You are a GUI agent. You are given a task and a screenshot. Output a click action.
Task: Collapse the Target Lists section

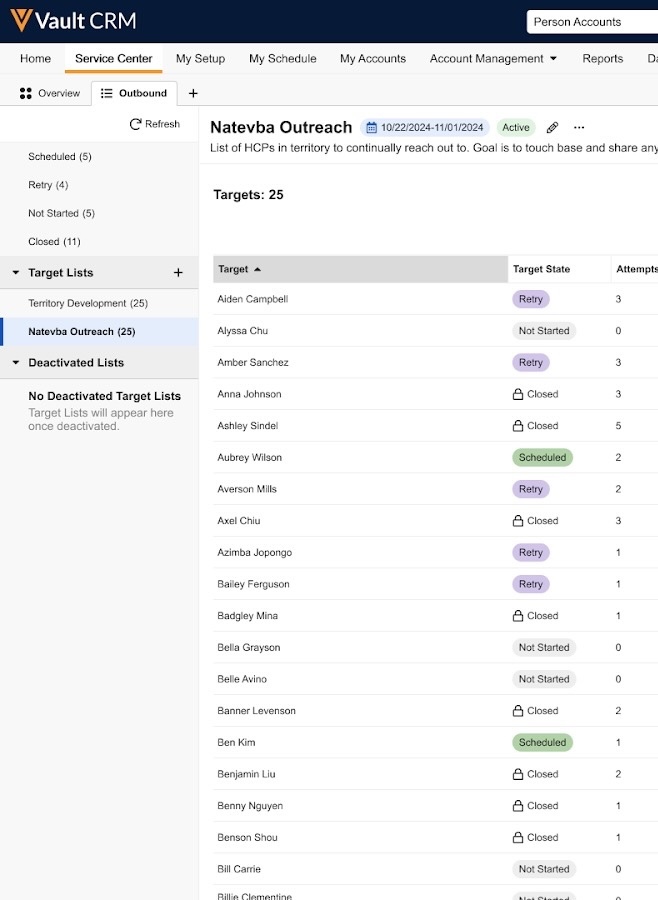[x=16, y=273]
